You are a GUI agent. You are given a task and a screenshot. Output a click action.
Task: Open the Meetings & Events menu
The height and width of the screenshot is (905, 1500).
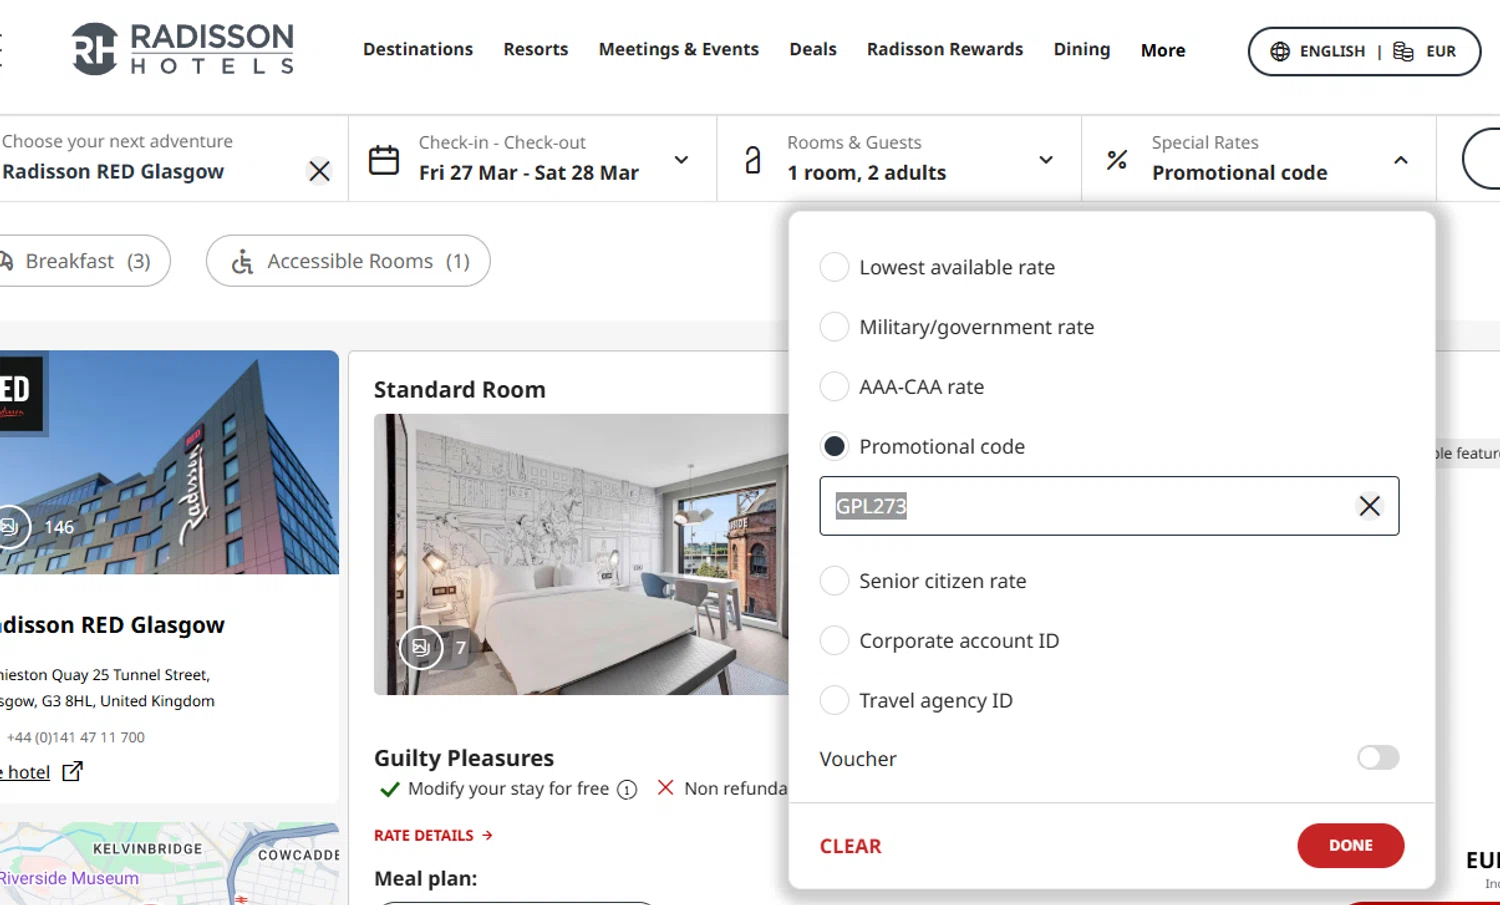679,49
